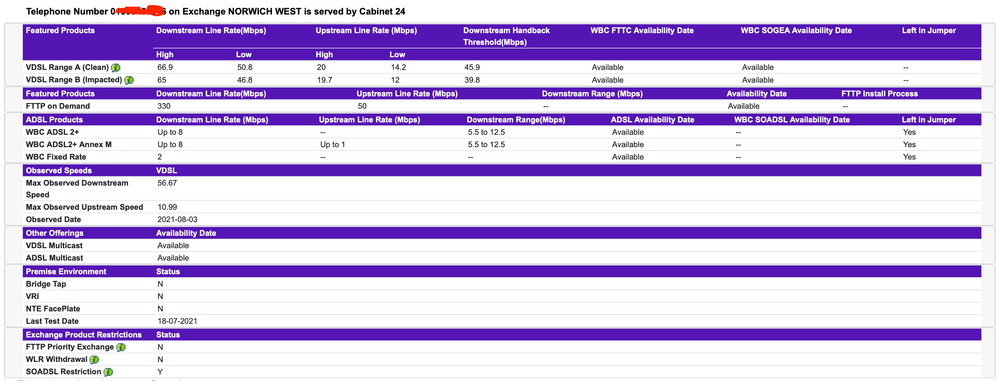The width and height of the screenshot is (999, 381).
Task: Select the 330 downstream rate for FTTP
Action: tap(164, 106)
